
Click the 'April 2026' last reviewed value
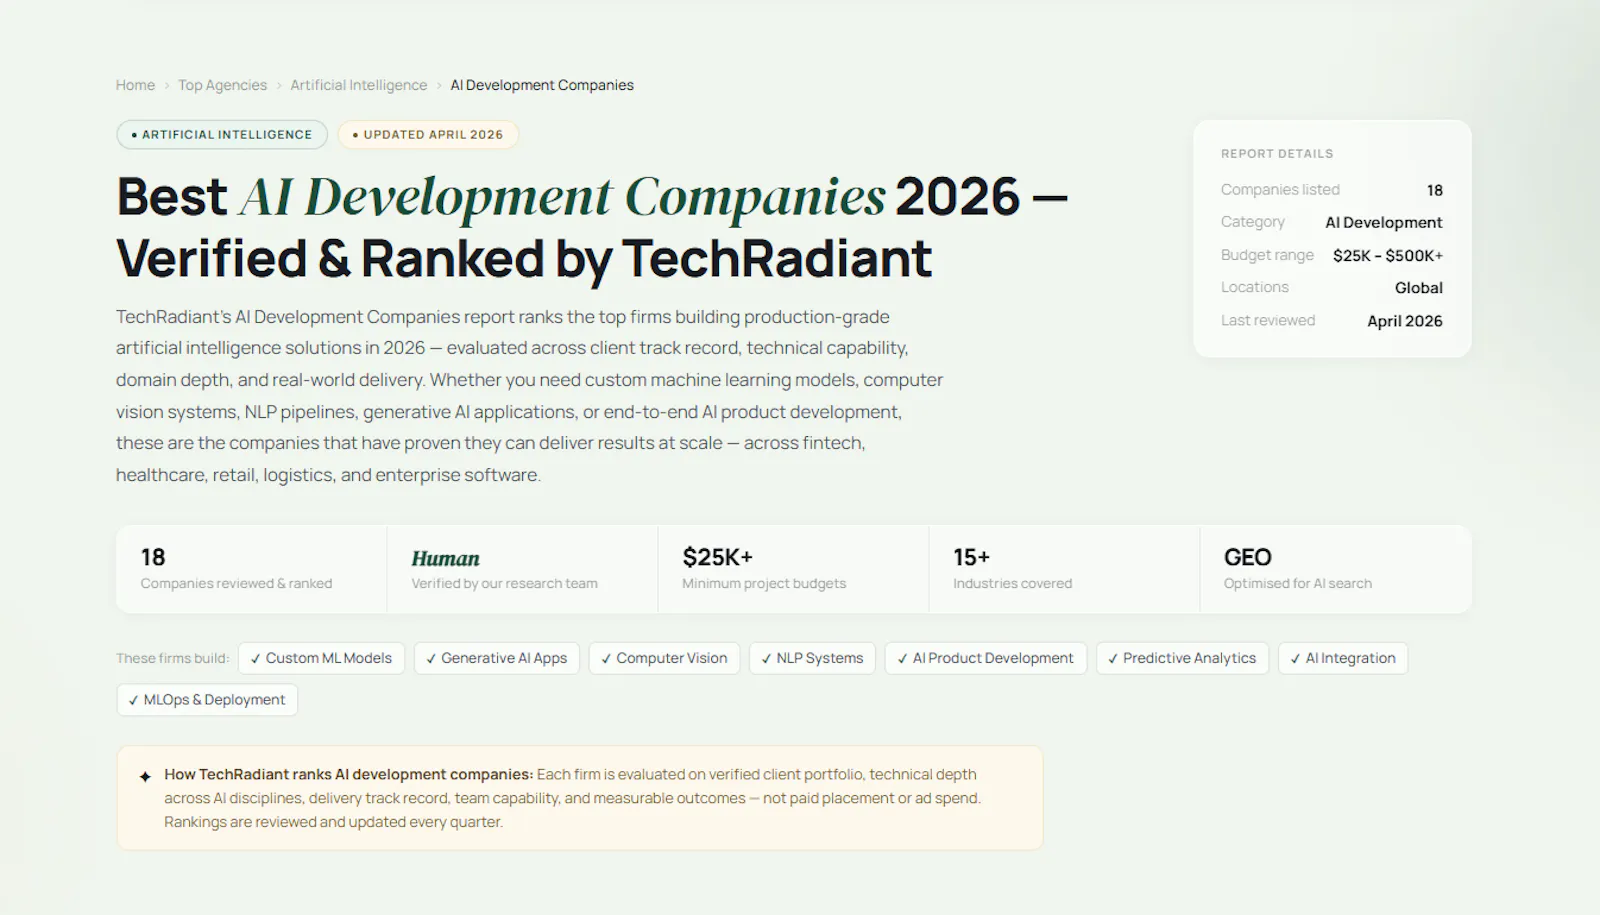point(1405,321)
